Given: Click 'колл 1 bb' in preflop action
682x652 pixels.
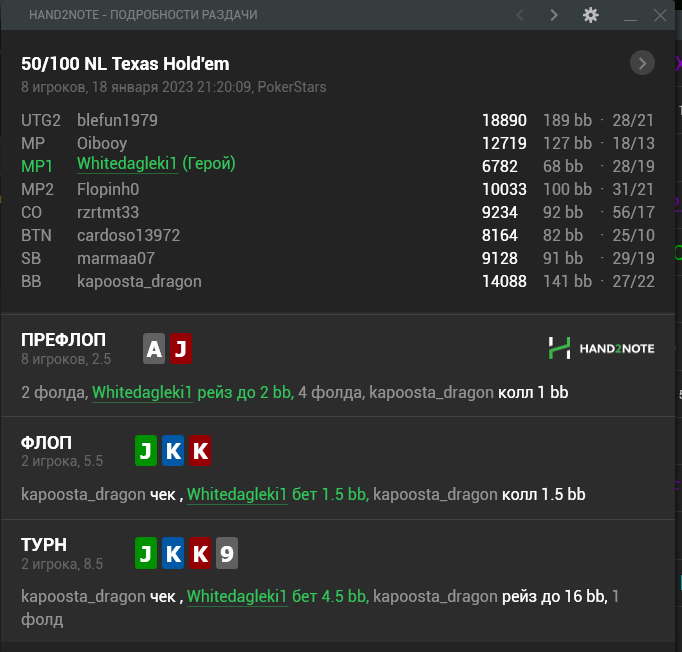Looking at the screenshot, I should (x=533, y=393).
